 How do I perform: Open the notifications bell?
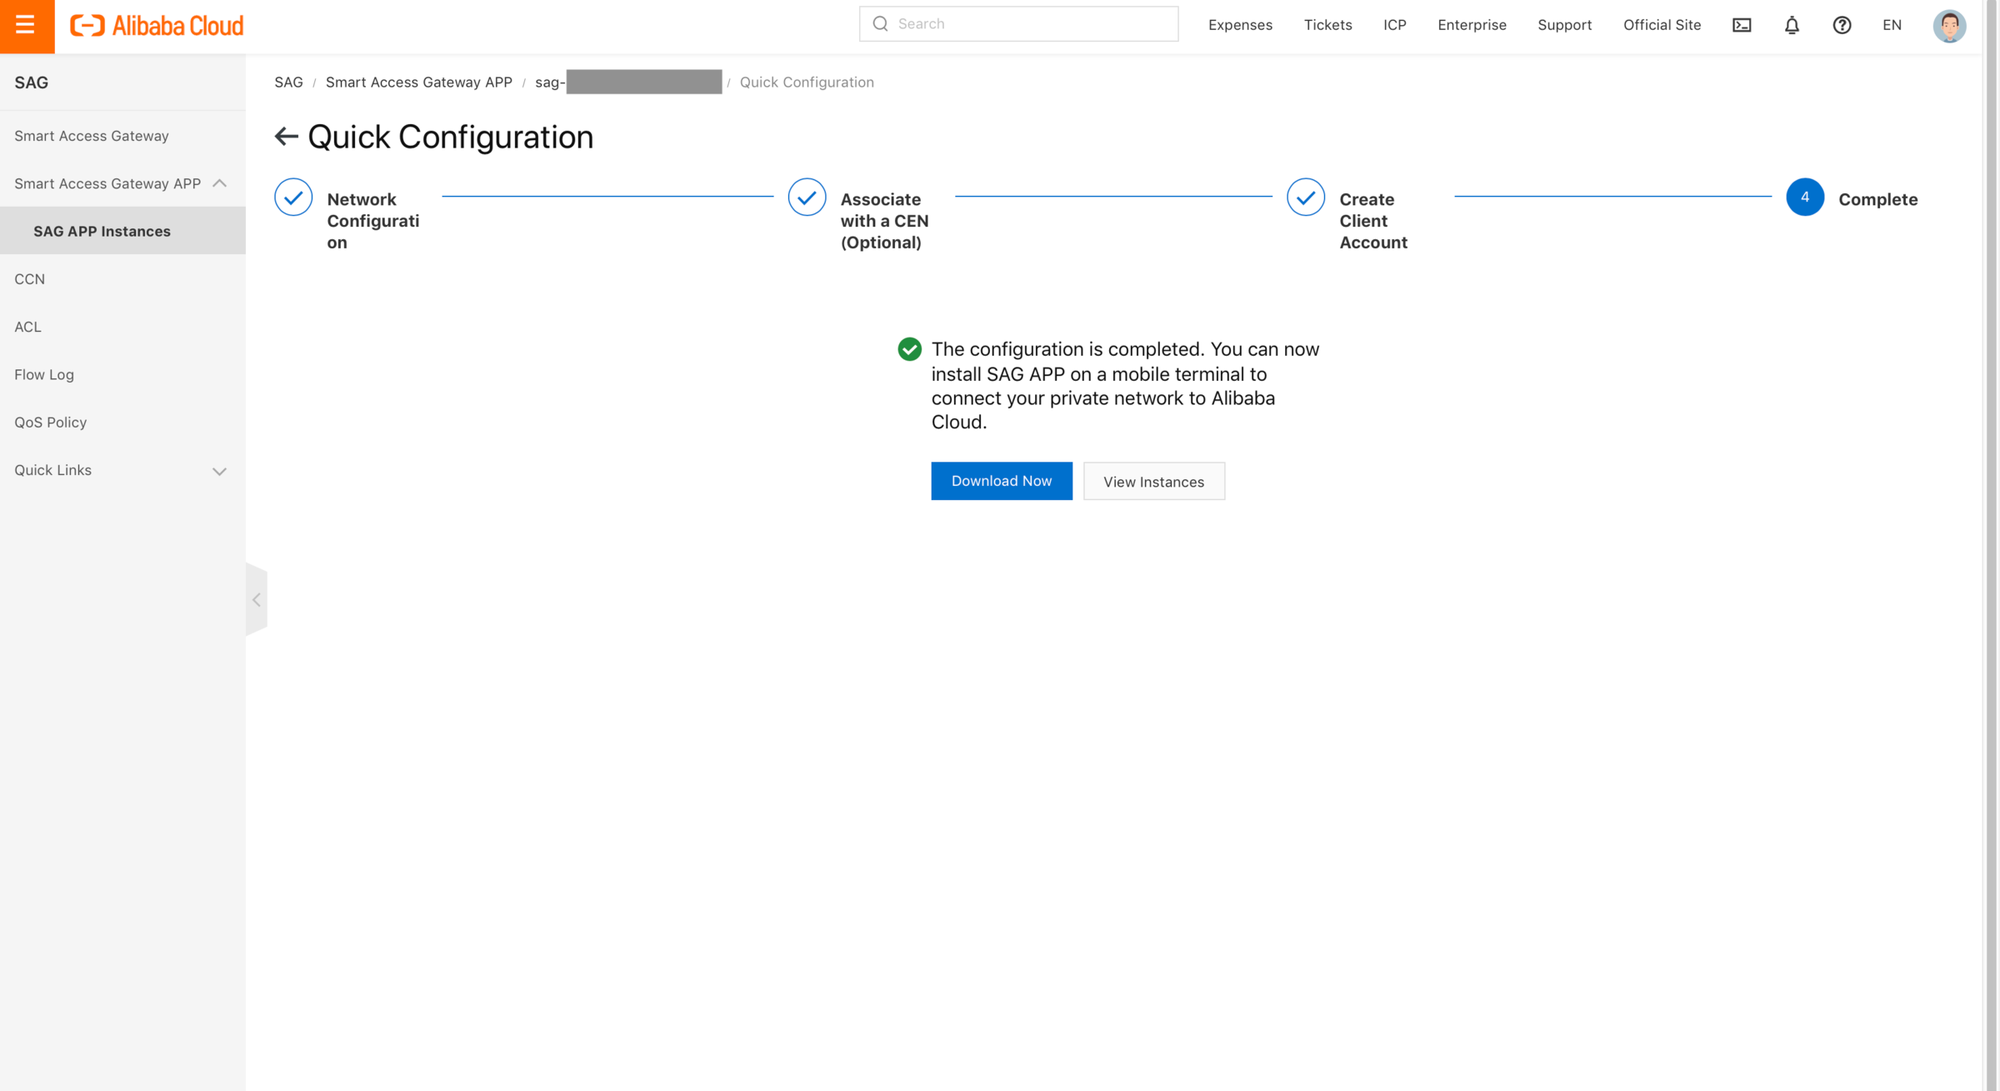1791,25
